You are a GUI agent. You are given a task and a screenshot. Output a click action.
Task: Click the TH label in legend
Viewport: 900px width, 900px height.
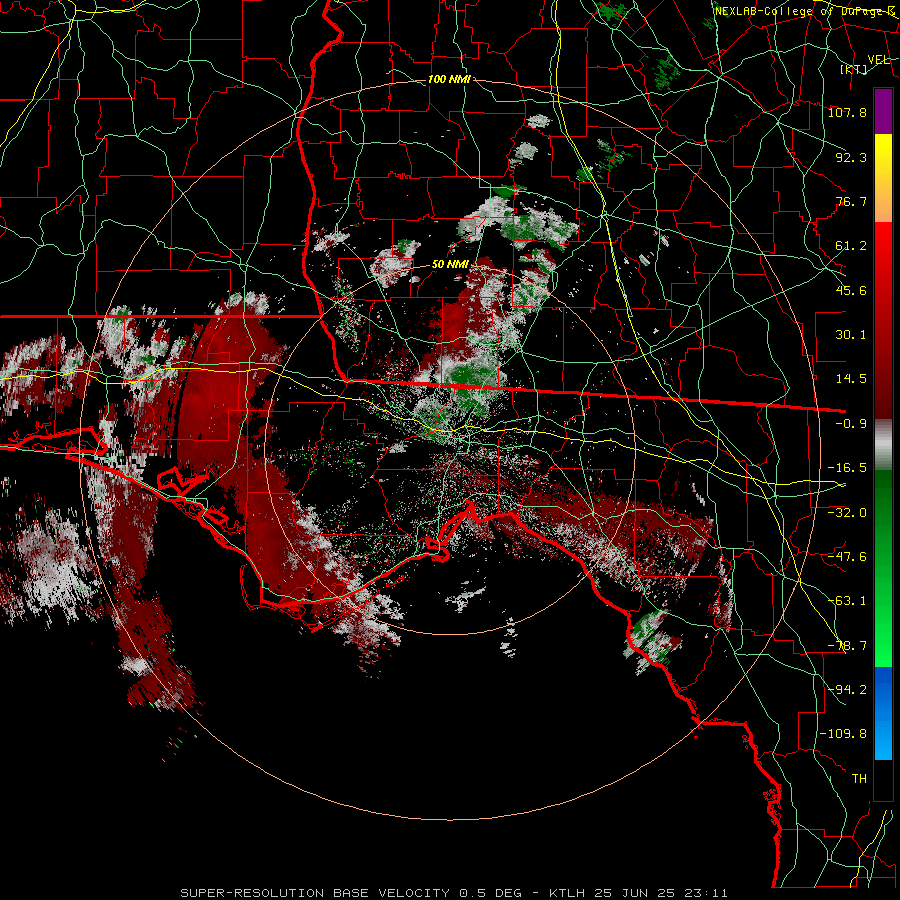click(x=859, y=779)
